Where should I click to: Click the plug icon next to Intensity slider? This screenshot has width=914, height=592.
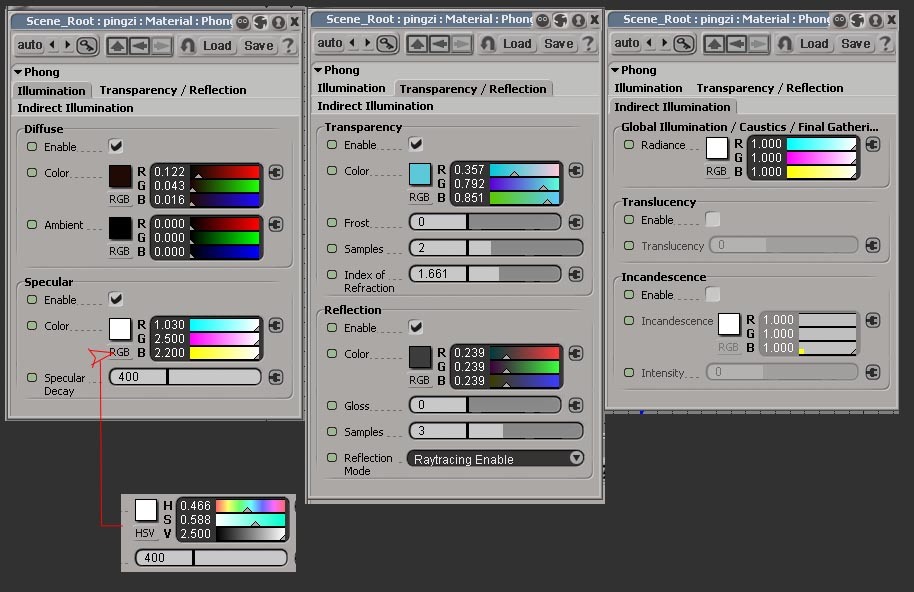click(x=873, y=372)
